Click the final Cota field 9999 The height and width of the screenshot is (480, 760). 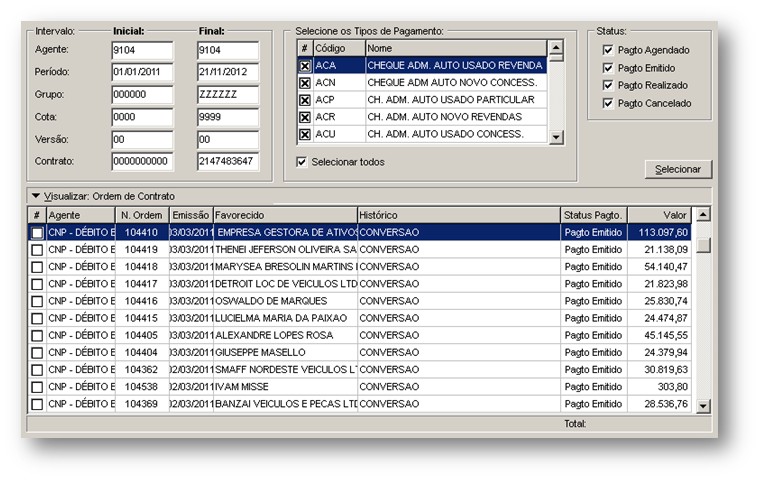pos(228,117)
